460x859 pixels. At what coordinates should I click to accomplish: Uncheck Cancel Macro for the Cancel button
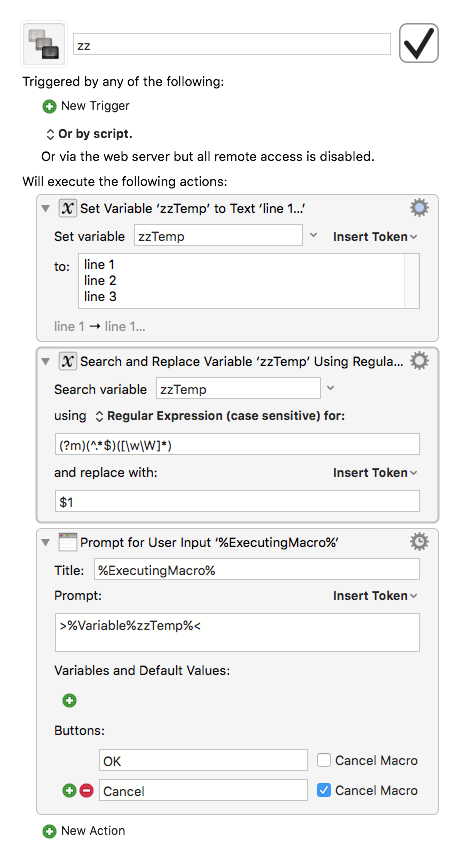[x=324, y=791]
